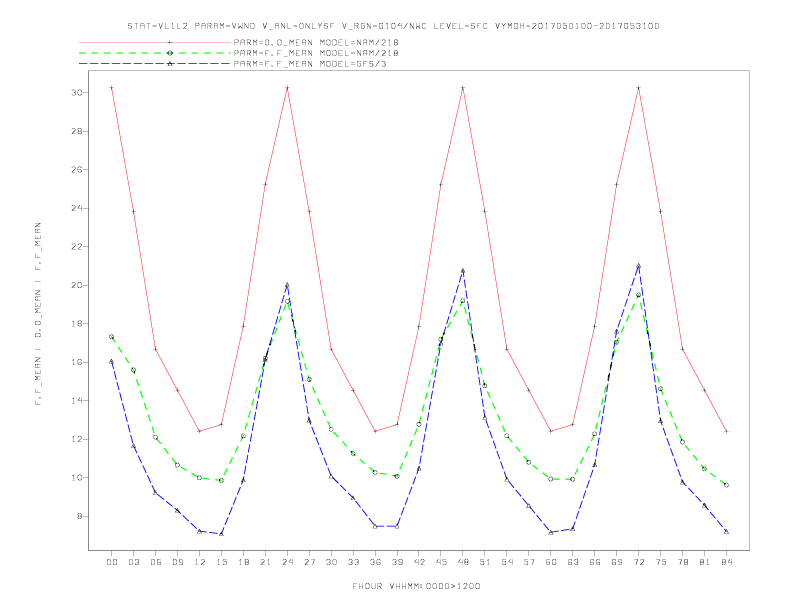Click x-axis forecast hour label 63
Viewport: 792px width, 612px height.
[573, 562]
